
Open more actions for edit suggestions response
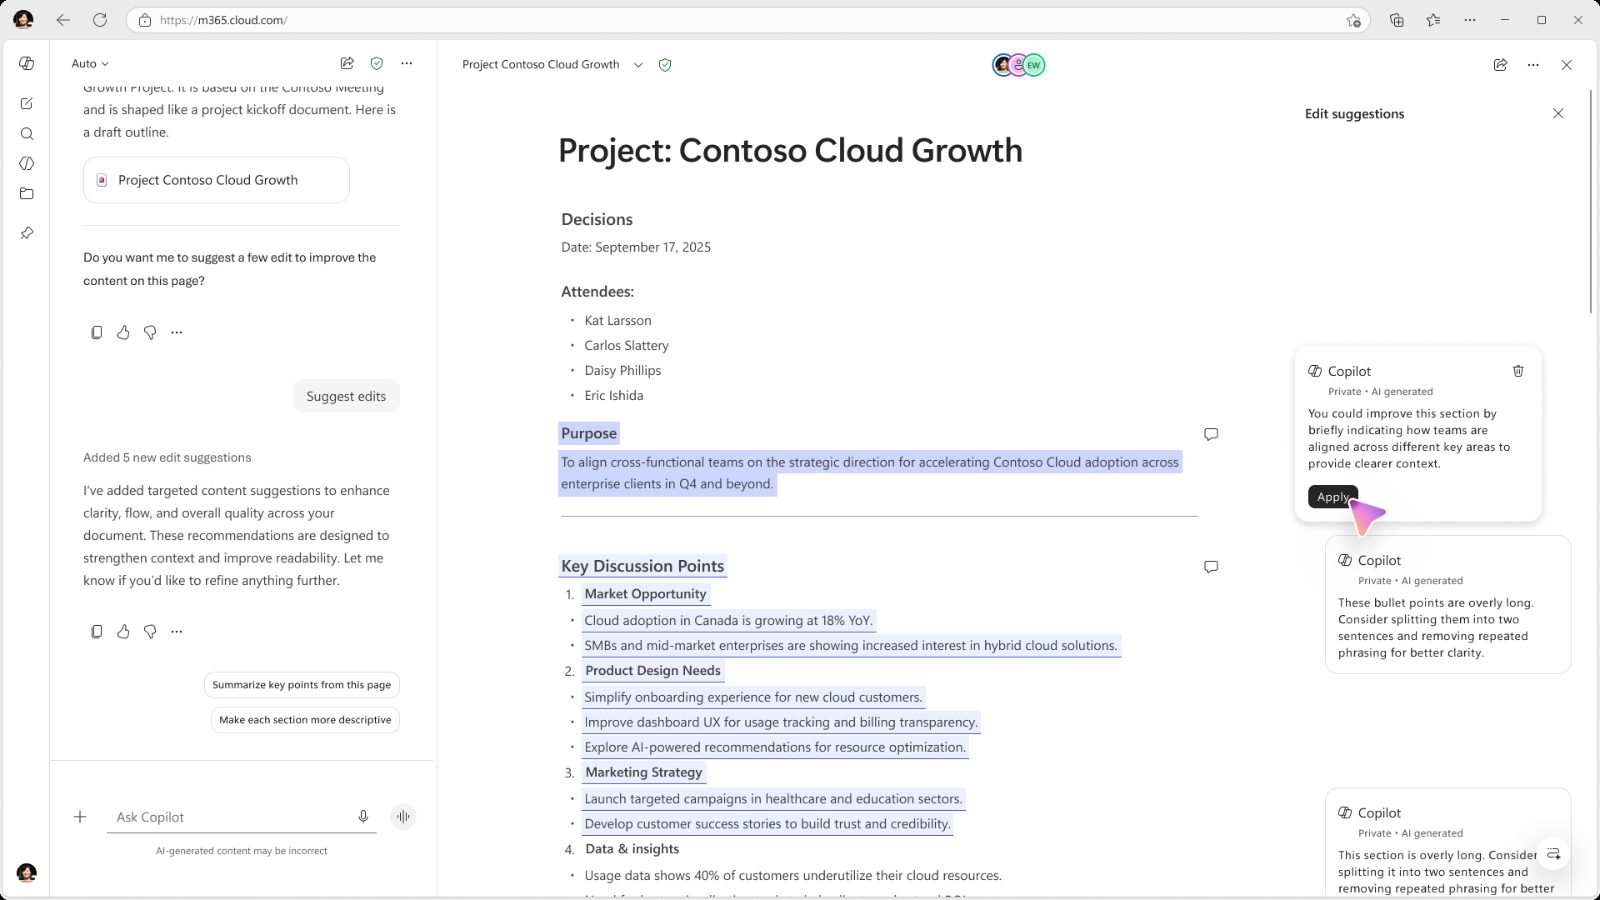pos(177,631)
